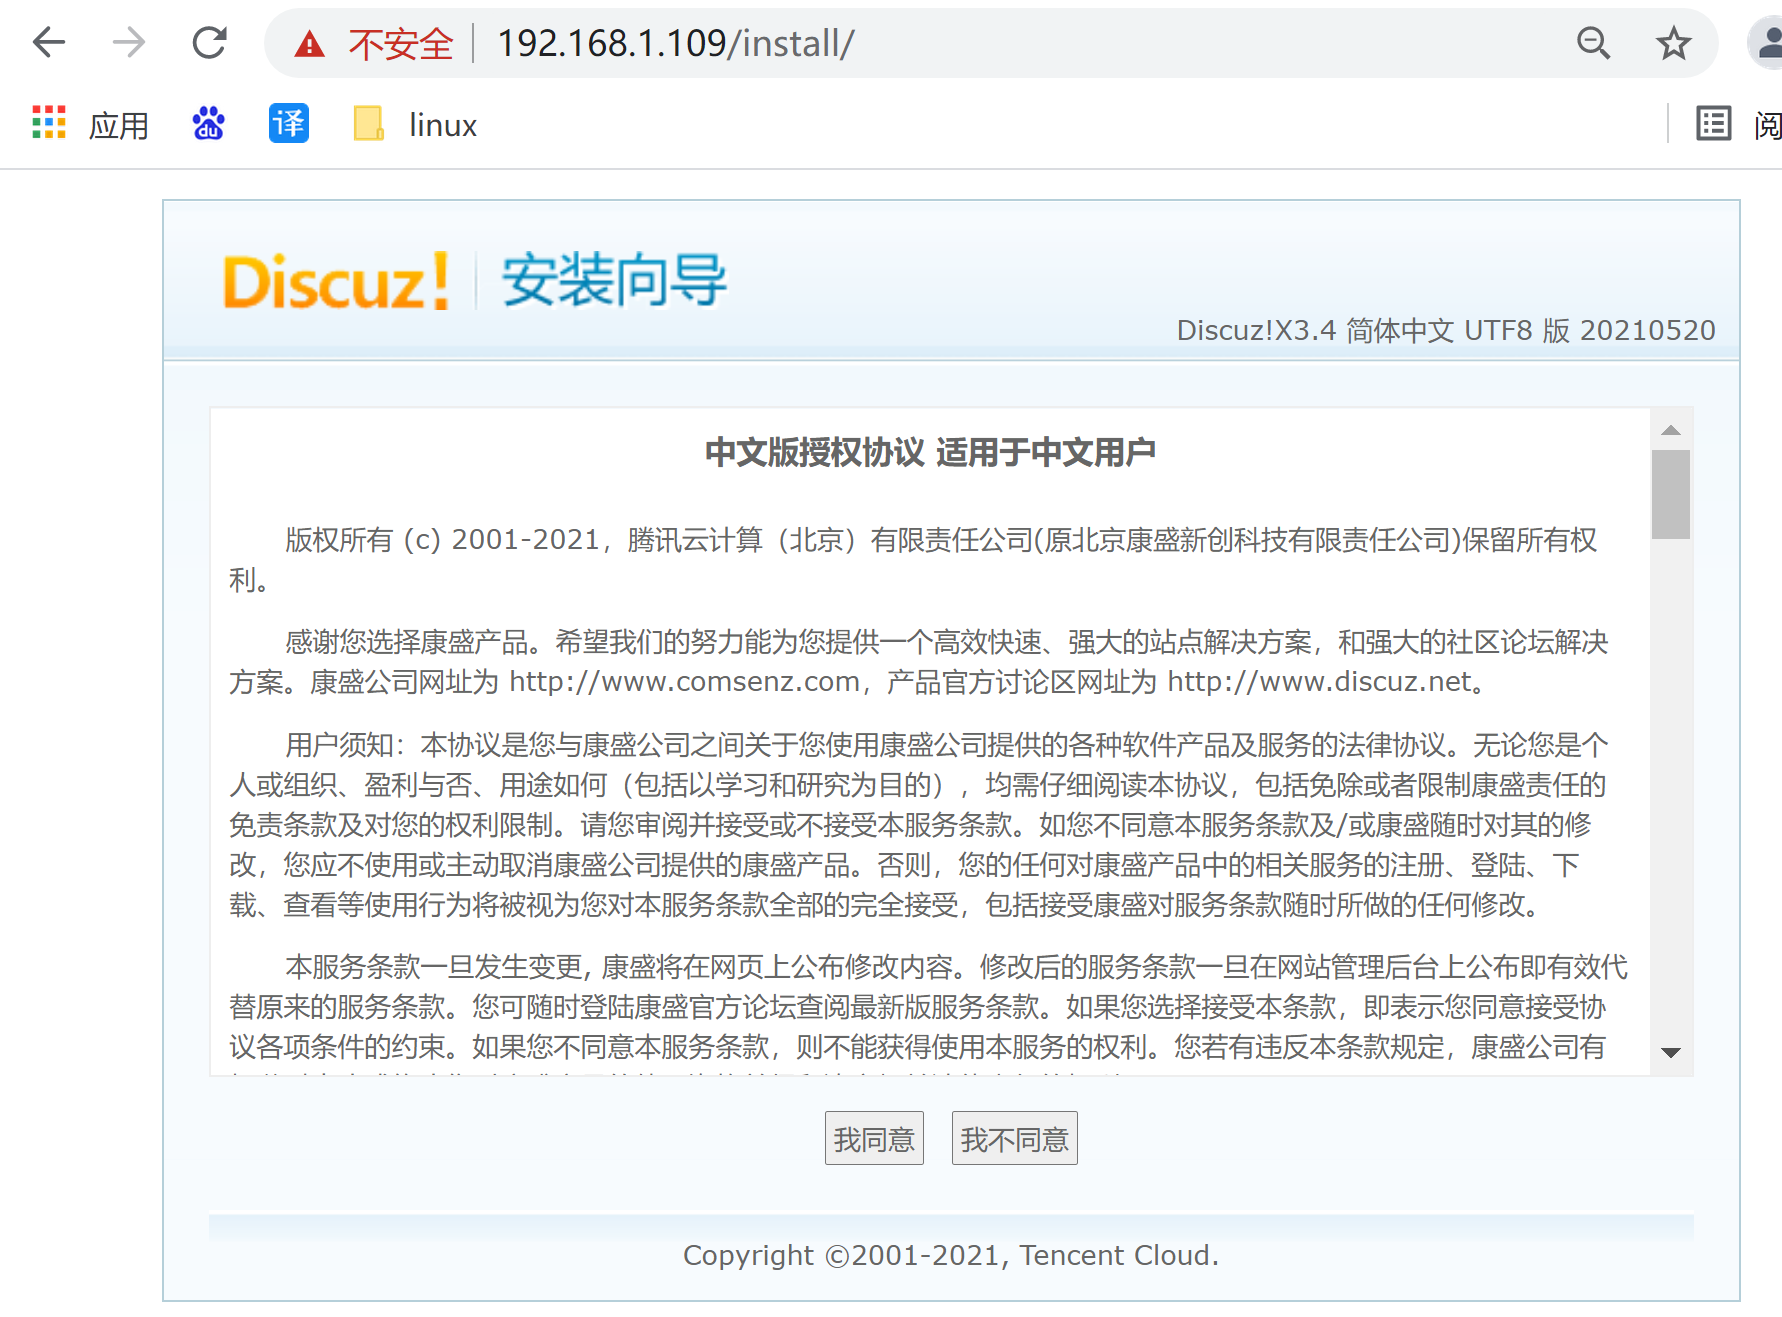
Task: Decline the license with 我不同意 button
Action: tap(1014, 1138)
